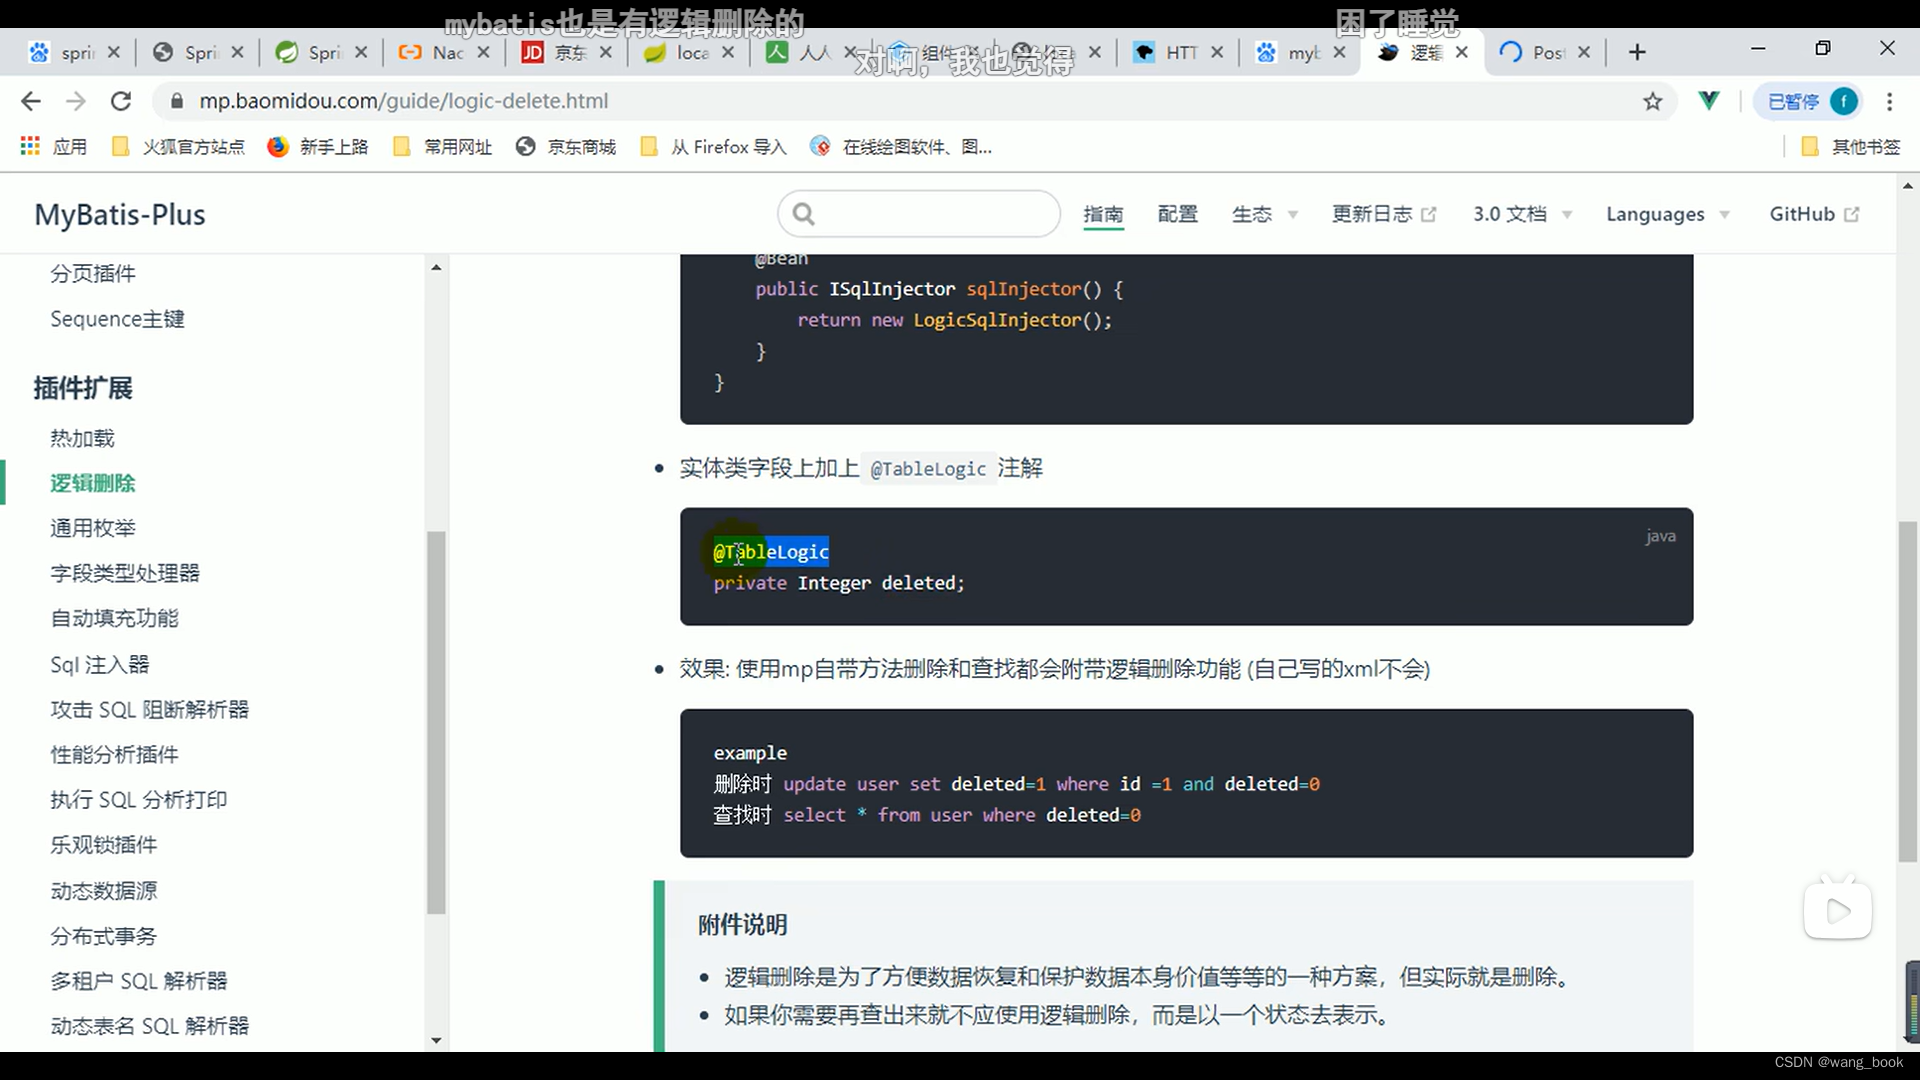1920x1080 pixels.
Task: Open the Languages dropdown
Action: click(x=1666, y=214)
